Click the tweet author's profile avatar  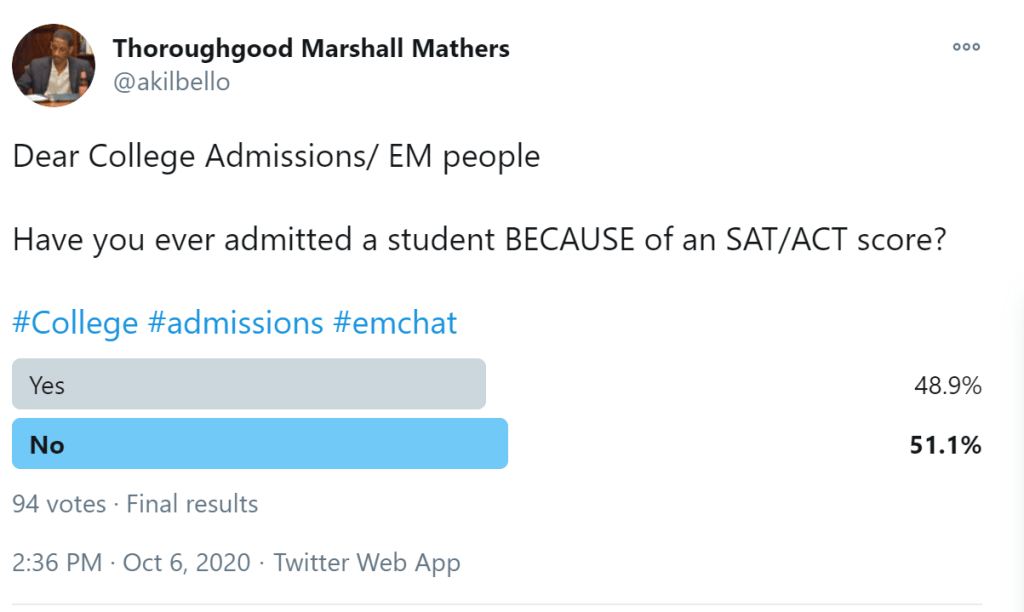[54, 66]
